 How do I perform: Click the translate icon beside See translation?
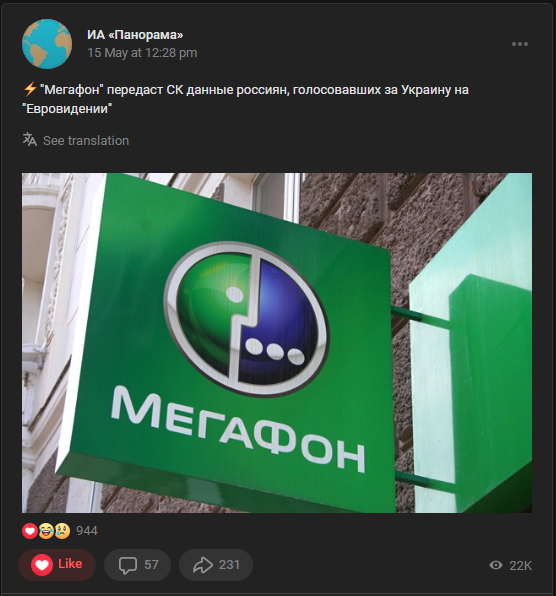(30, 139)
